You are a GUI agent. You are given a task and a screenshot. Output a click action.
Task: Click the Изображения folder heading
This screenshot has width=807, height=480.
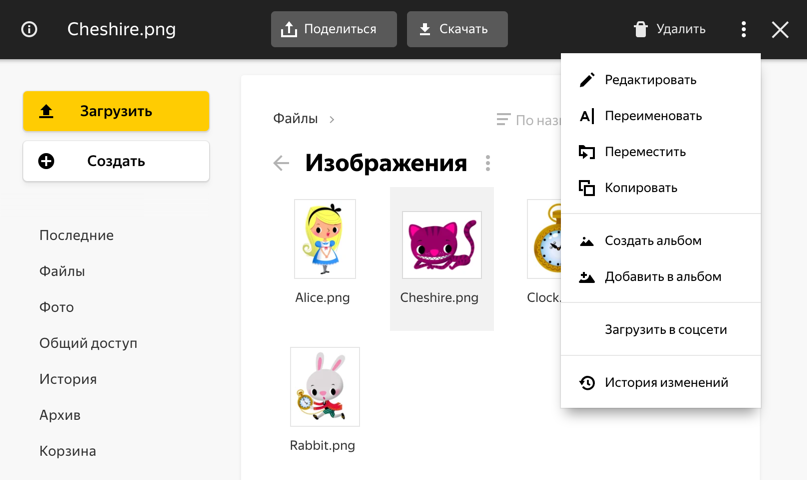coord(386,163)
